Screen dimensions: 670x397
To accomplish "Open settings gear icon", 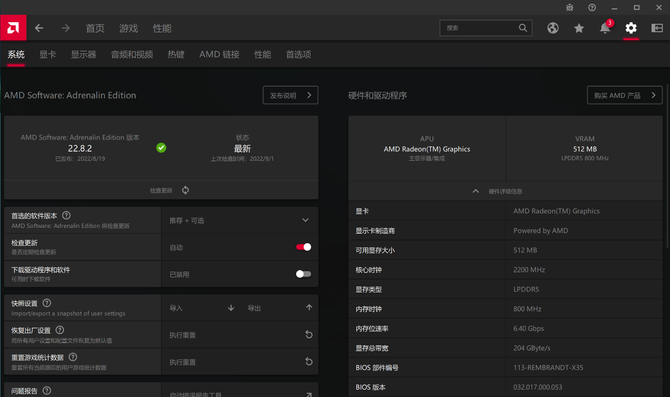I will tap(631, 28).
